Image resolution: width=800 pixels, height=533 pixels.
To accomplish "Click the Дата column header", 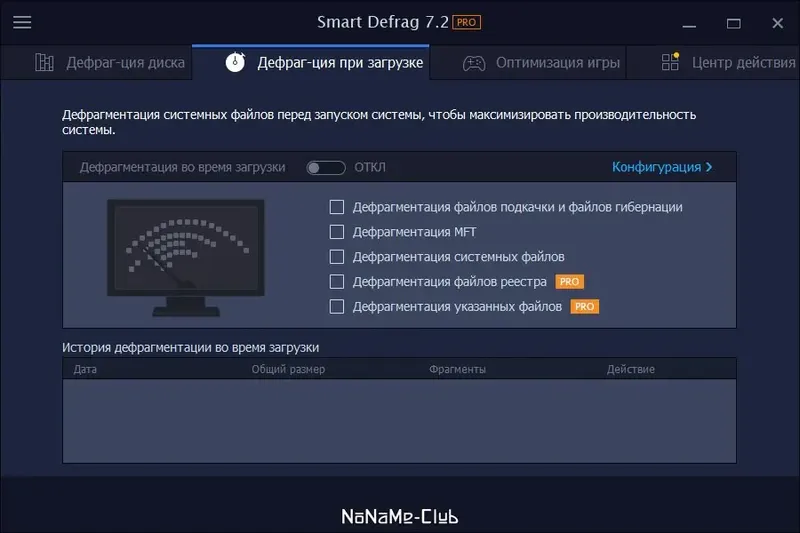I will [85, 369].
